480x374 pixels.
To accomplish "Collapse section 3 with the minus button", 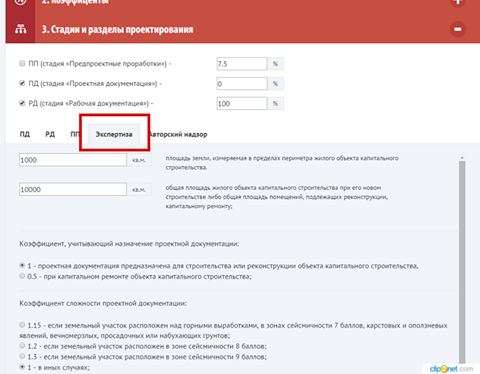I will tap(457, 29).
